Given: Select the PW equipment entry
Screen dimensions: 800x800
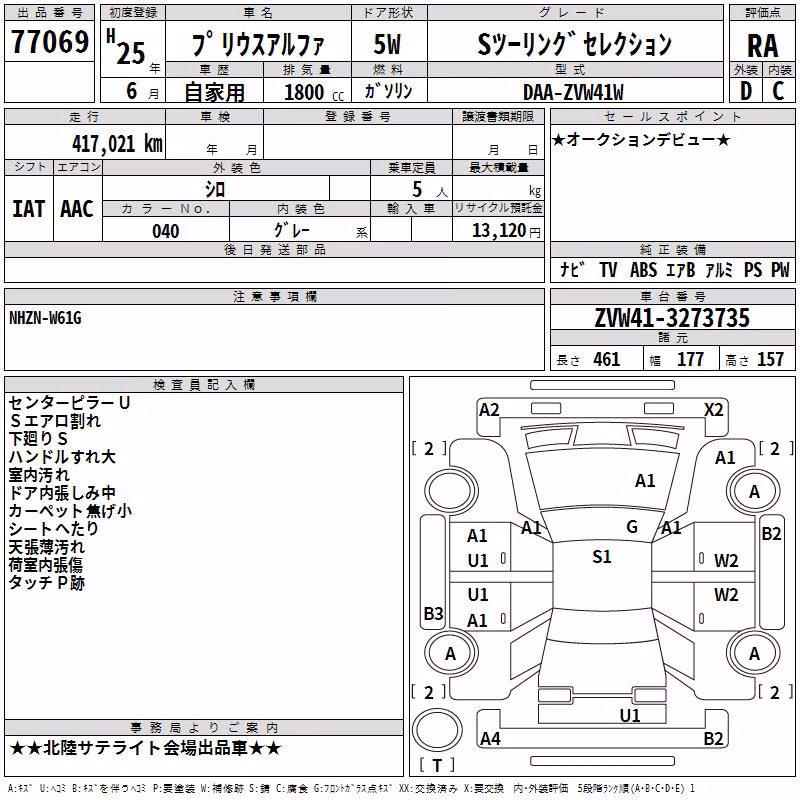Looking at the screenshot, I should coord(780,269).
